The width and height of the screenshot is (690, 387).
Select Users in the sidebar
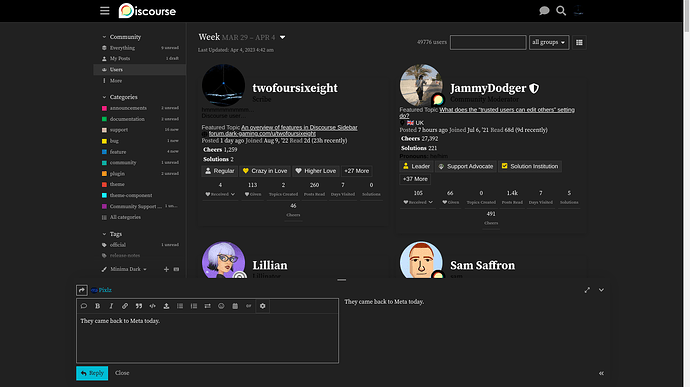pyautogui.click(x=140, y=70)
